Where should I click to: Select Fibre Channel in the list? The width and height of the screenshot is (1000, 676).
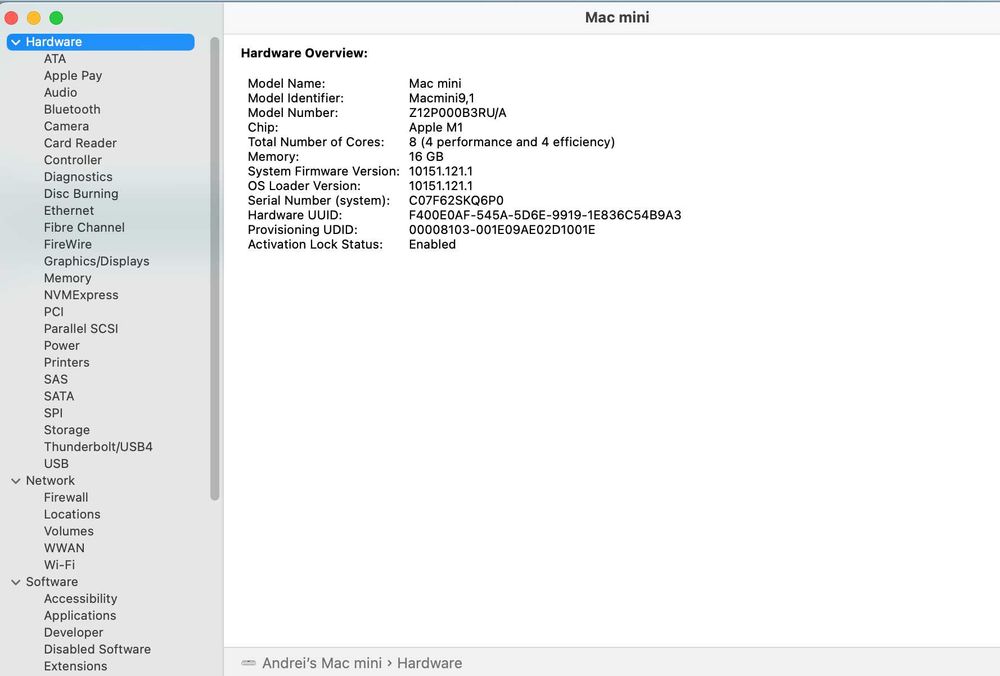coord(84,227)
